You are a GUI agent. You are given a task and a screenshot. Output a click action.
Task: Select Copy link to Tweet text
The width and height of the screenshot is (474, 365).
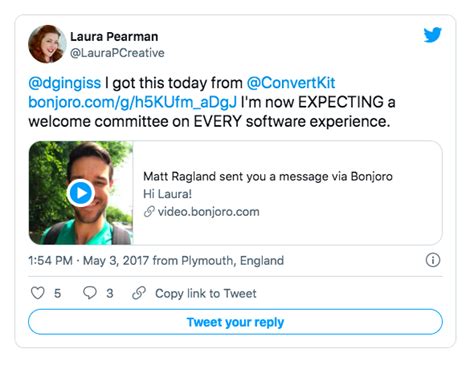coord(206,293)
